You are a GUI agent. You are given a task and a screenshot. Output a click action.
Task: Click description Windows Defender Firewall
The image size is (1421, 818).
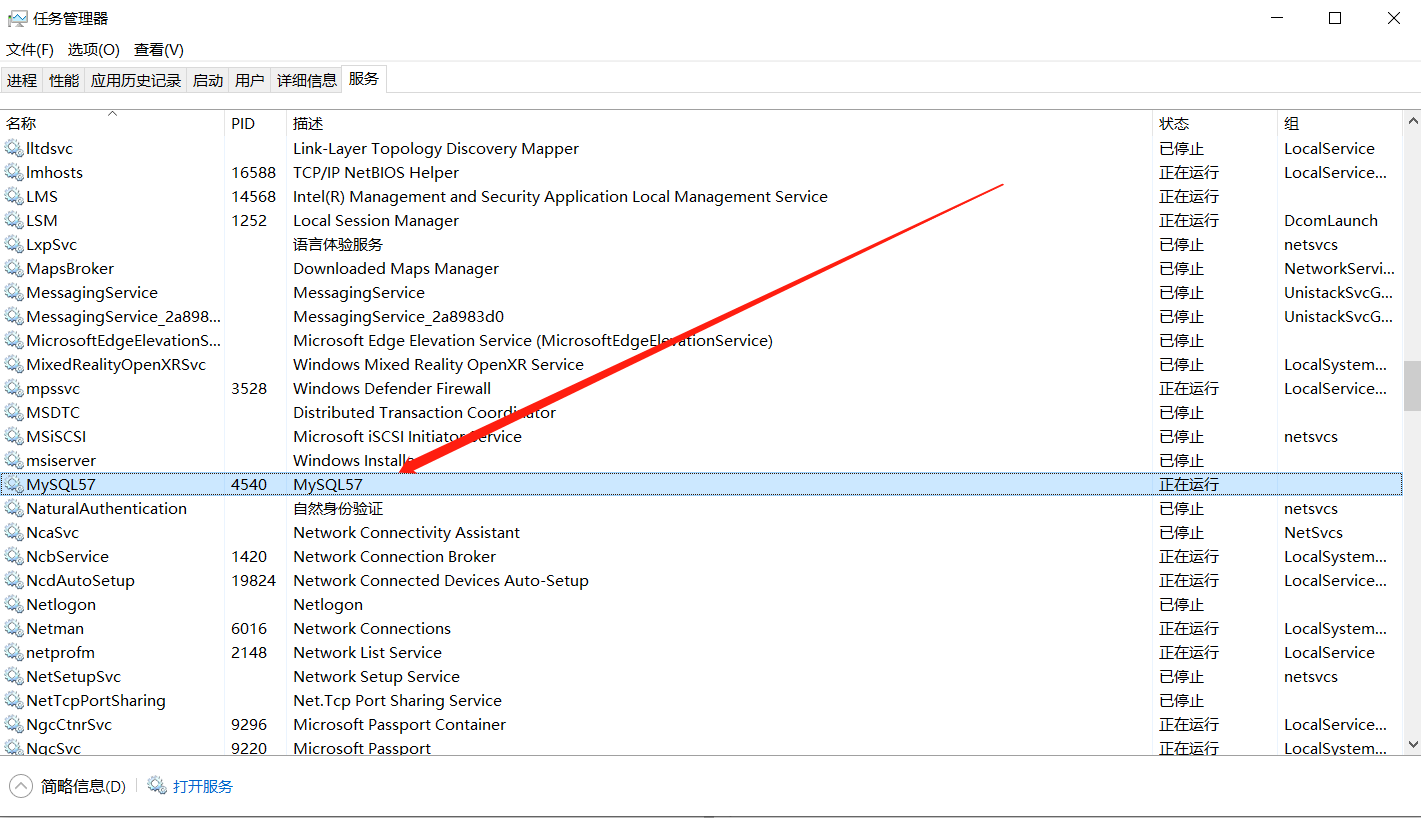[392, 388]
